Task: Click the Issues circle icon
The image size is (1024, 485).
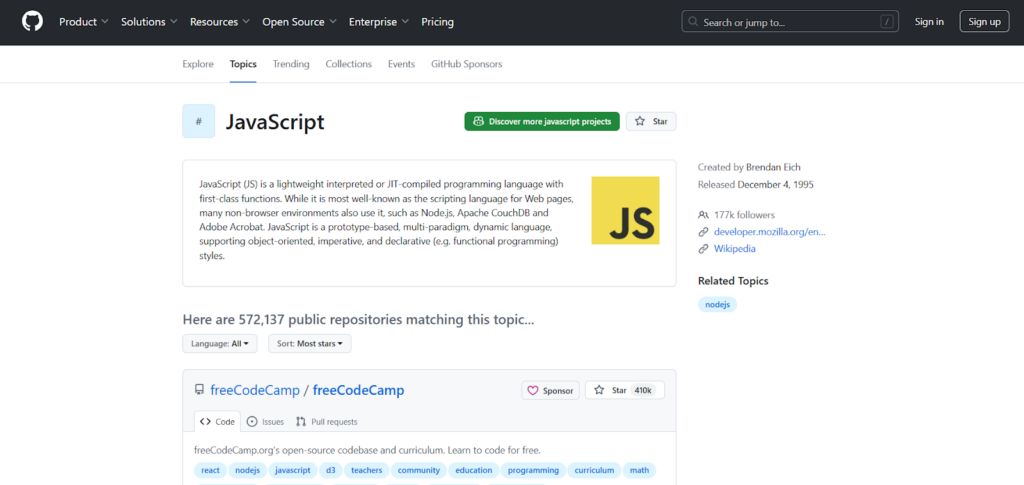Action: (x=253, y=422)
